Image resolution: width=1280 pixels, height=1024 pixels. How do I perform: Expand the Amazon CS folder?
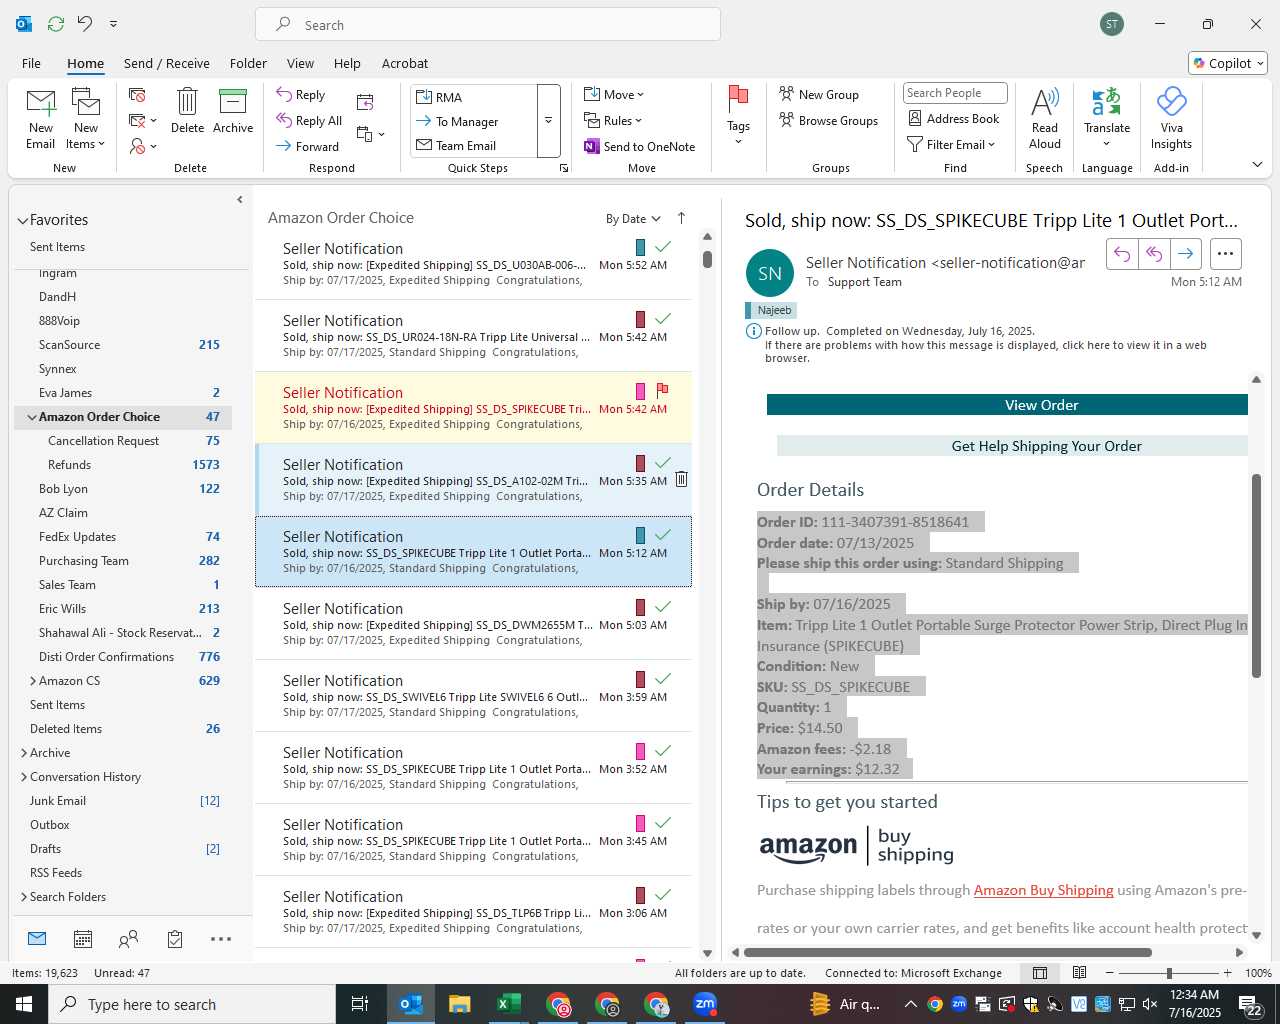pos(33,681)
